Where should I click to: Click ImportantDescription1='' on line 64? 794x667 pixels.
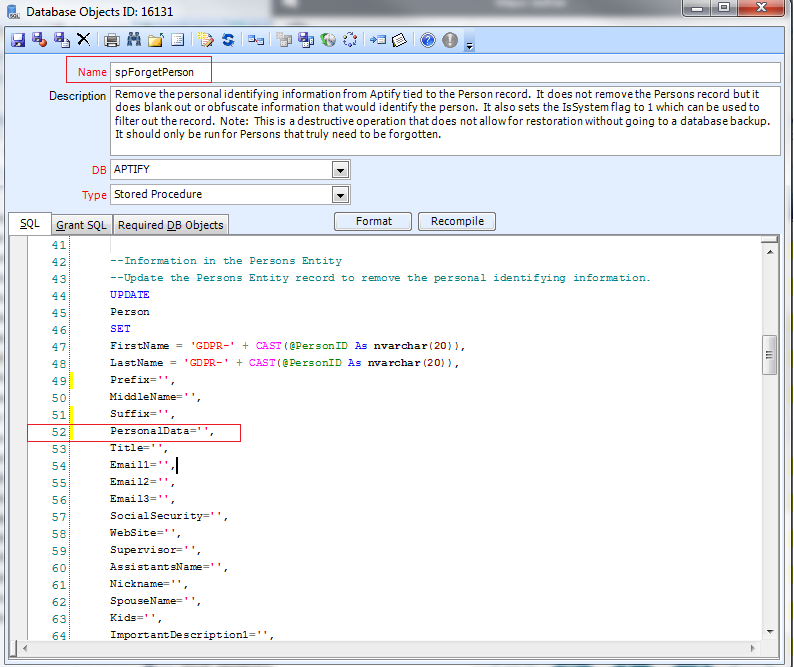click(x=192, y=635)
